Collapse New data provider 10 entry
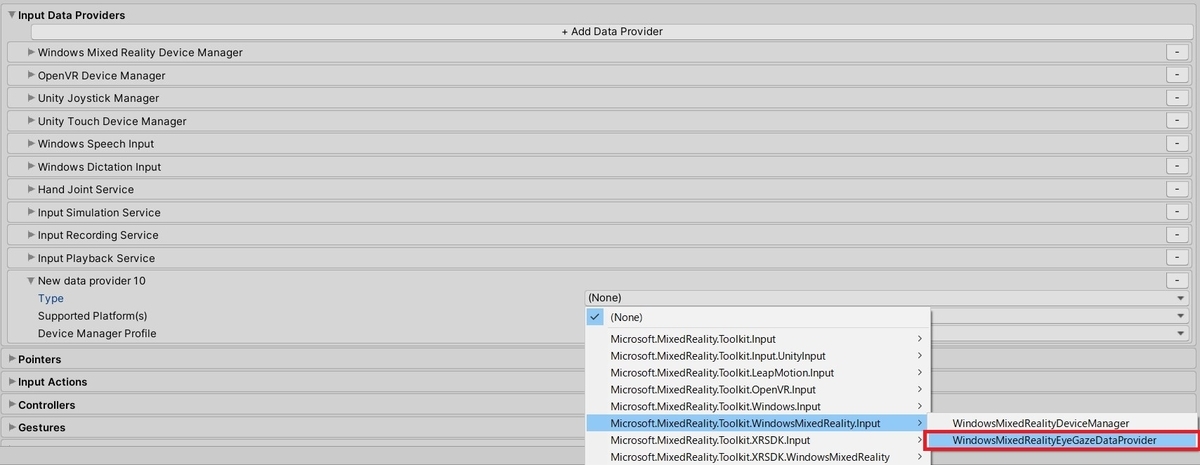The height and width of the screenshot is (465, 1200). (31, 281)
